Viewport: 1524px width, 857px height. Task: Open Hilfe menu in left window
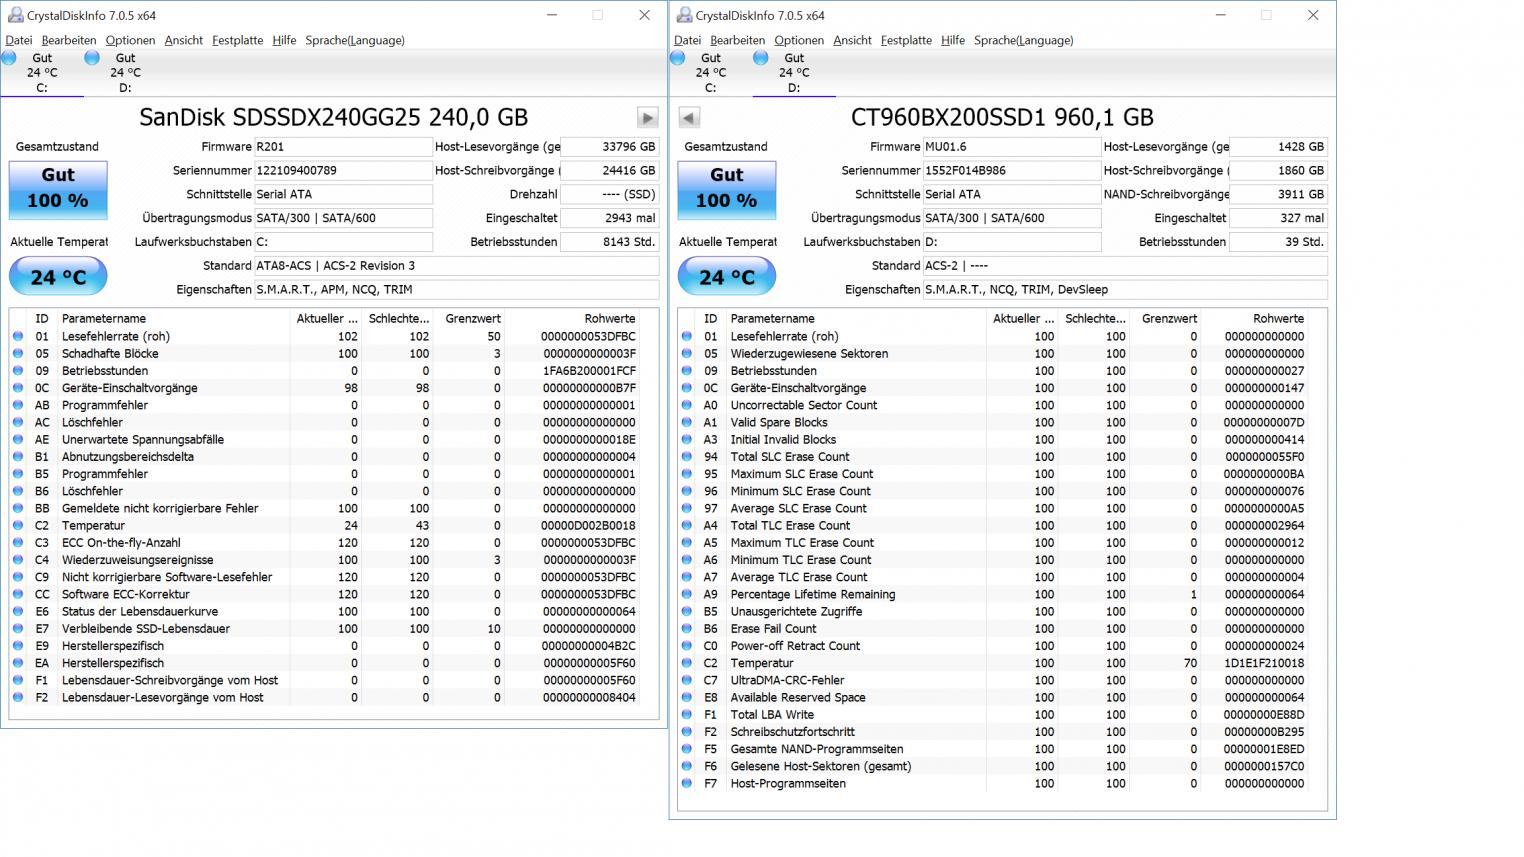(x=284, y=40)
